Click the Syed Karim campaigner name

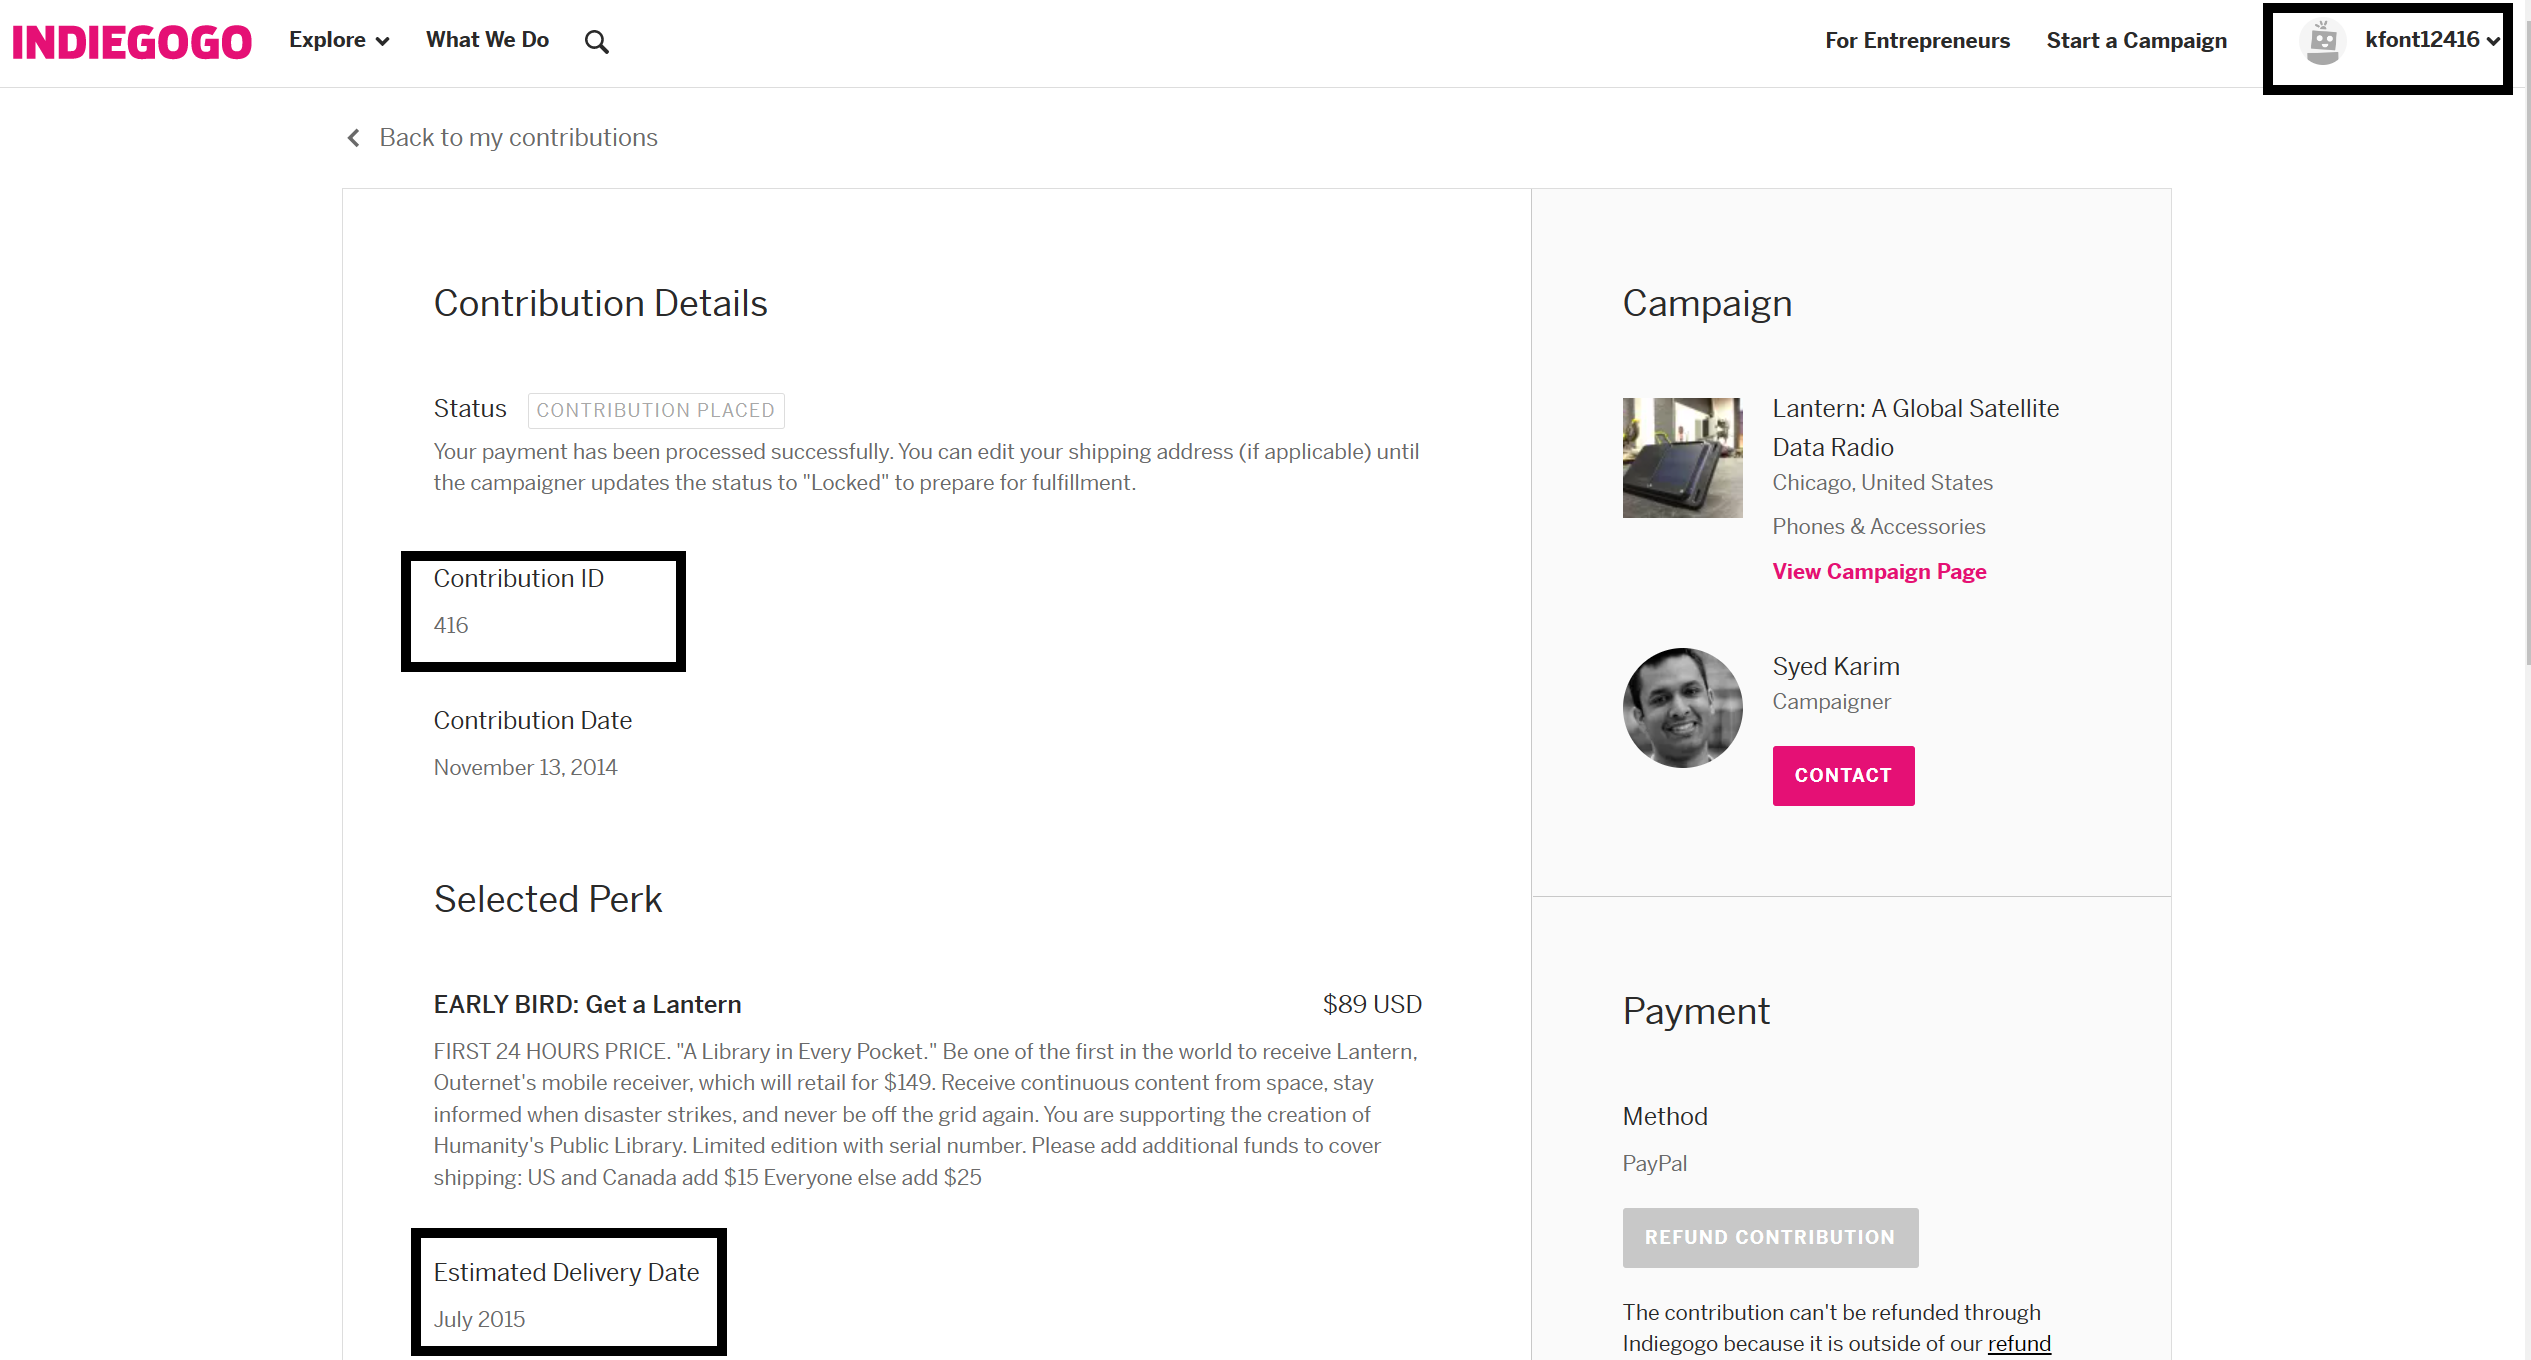pyautogui.click(x=1835, y=667)
